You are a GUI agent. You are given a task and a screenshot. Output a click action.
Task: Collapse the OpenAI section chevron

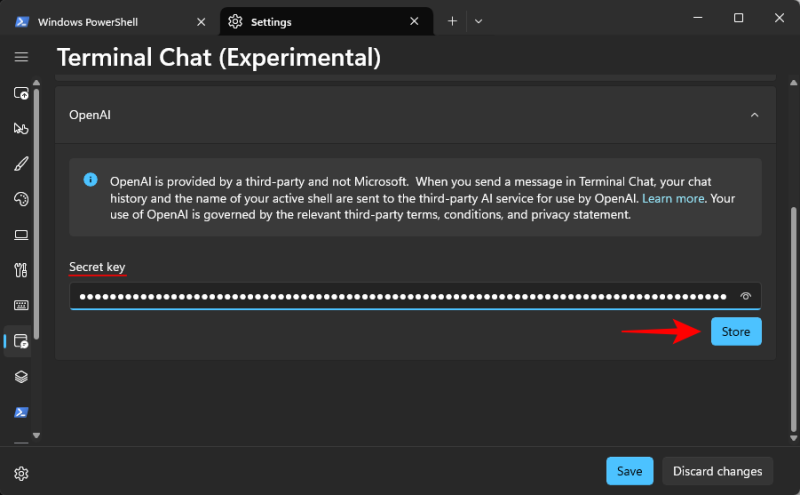click(x=754, y=115)
